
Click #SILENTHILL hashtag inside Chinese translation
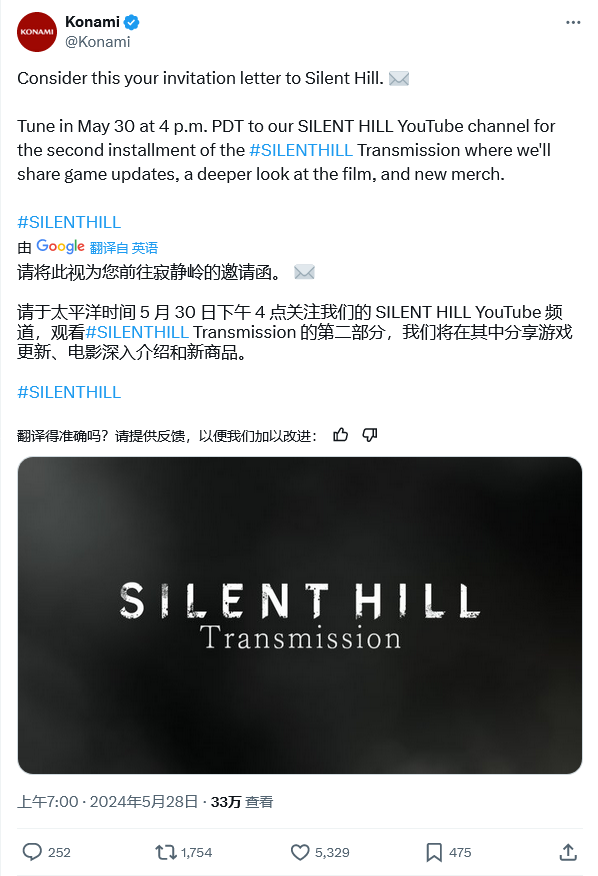(137, 332)
